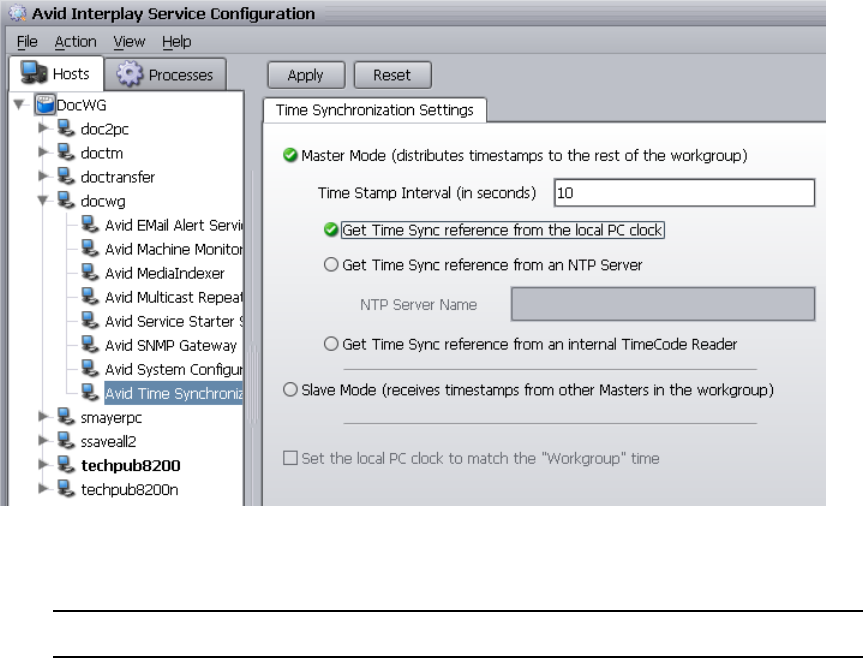Expand the doc2pc host node
The height and width of the screenshot is (658, 863).
tap(43, 128)
